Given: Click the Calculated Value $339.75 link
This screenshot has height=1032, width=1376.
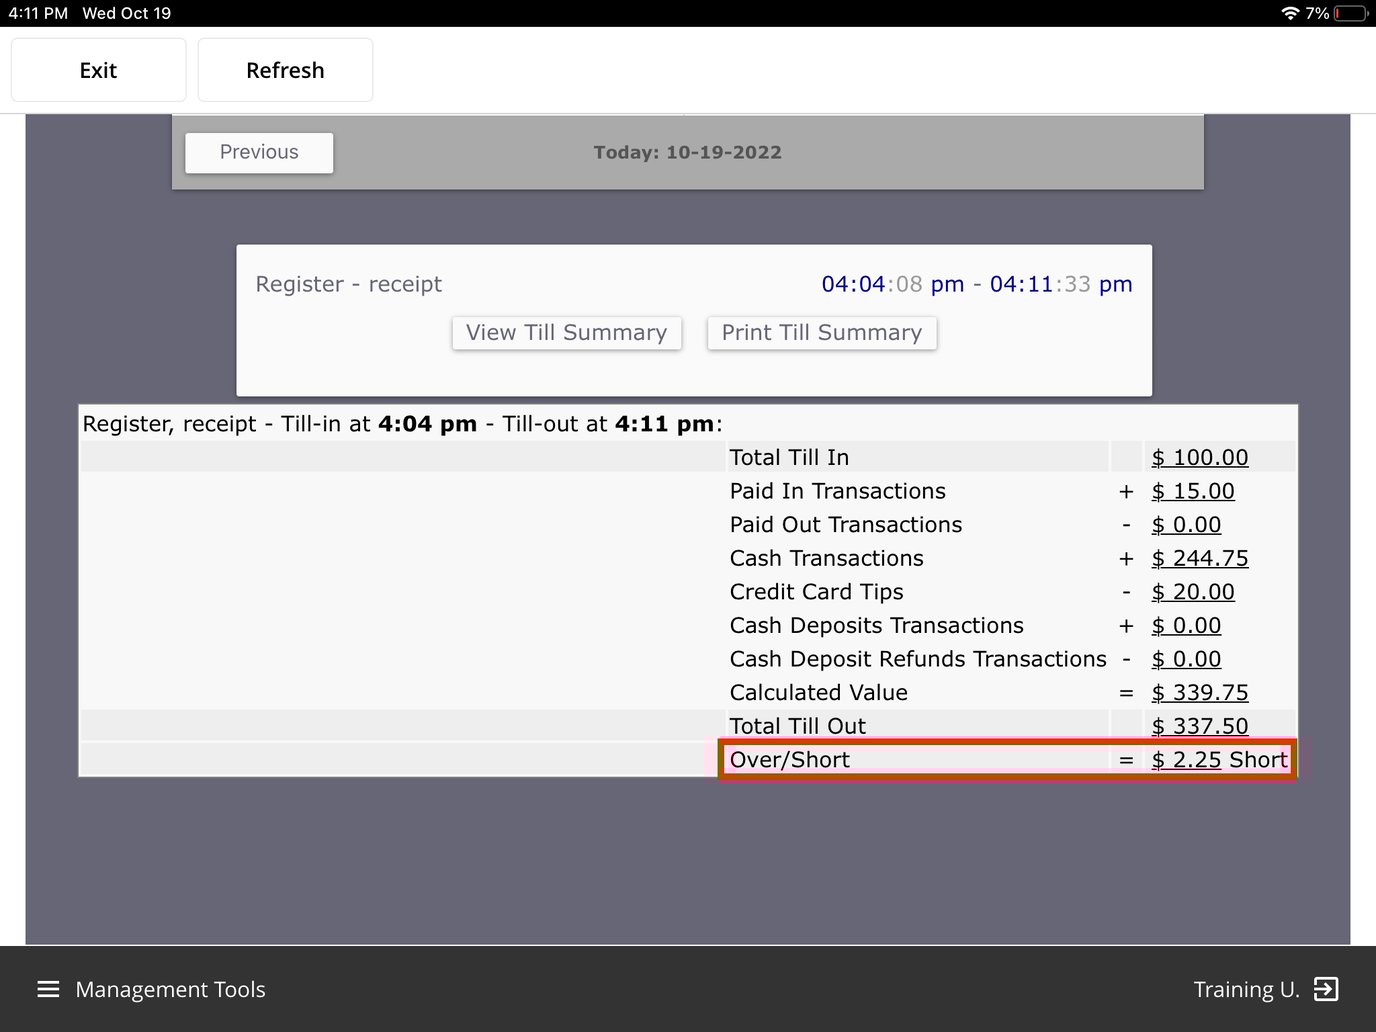Looking at the screenshot, I should [x=1199, y=692].
